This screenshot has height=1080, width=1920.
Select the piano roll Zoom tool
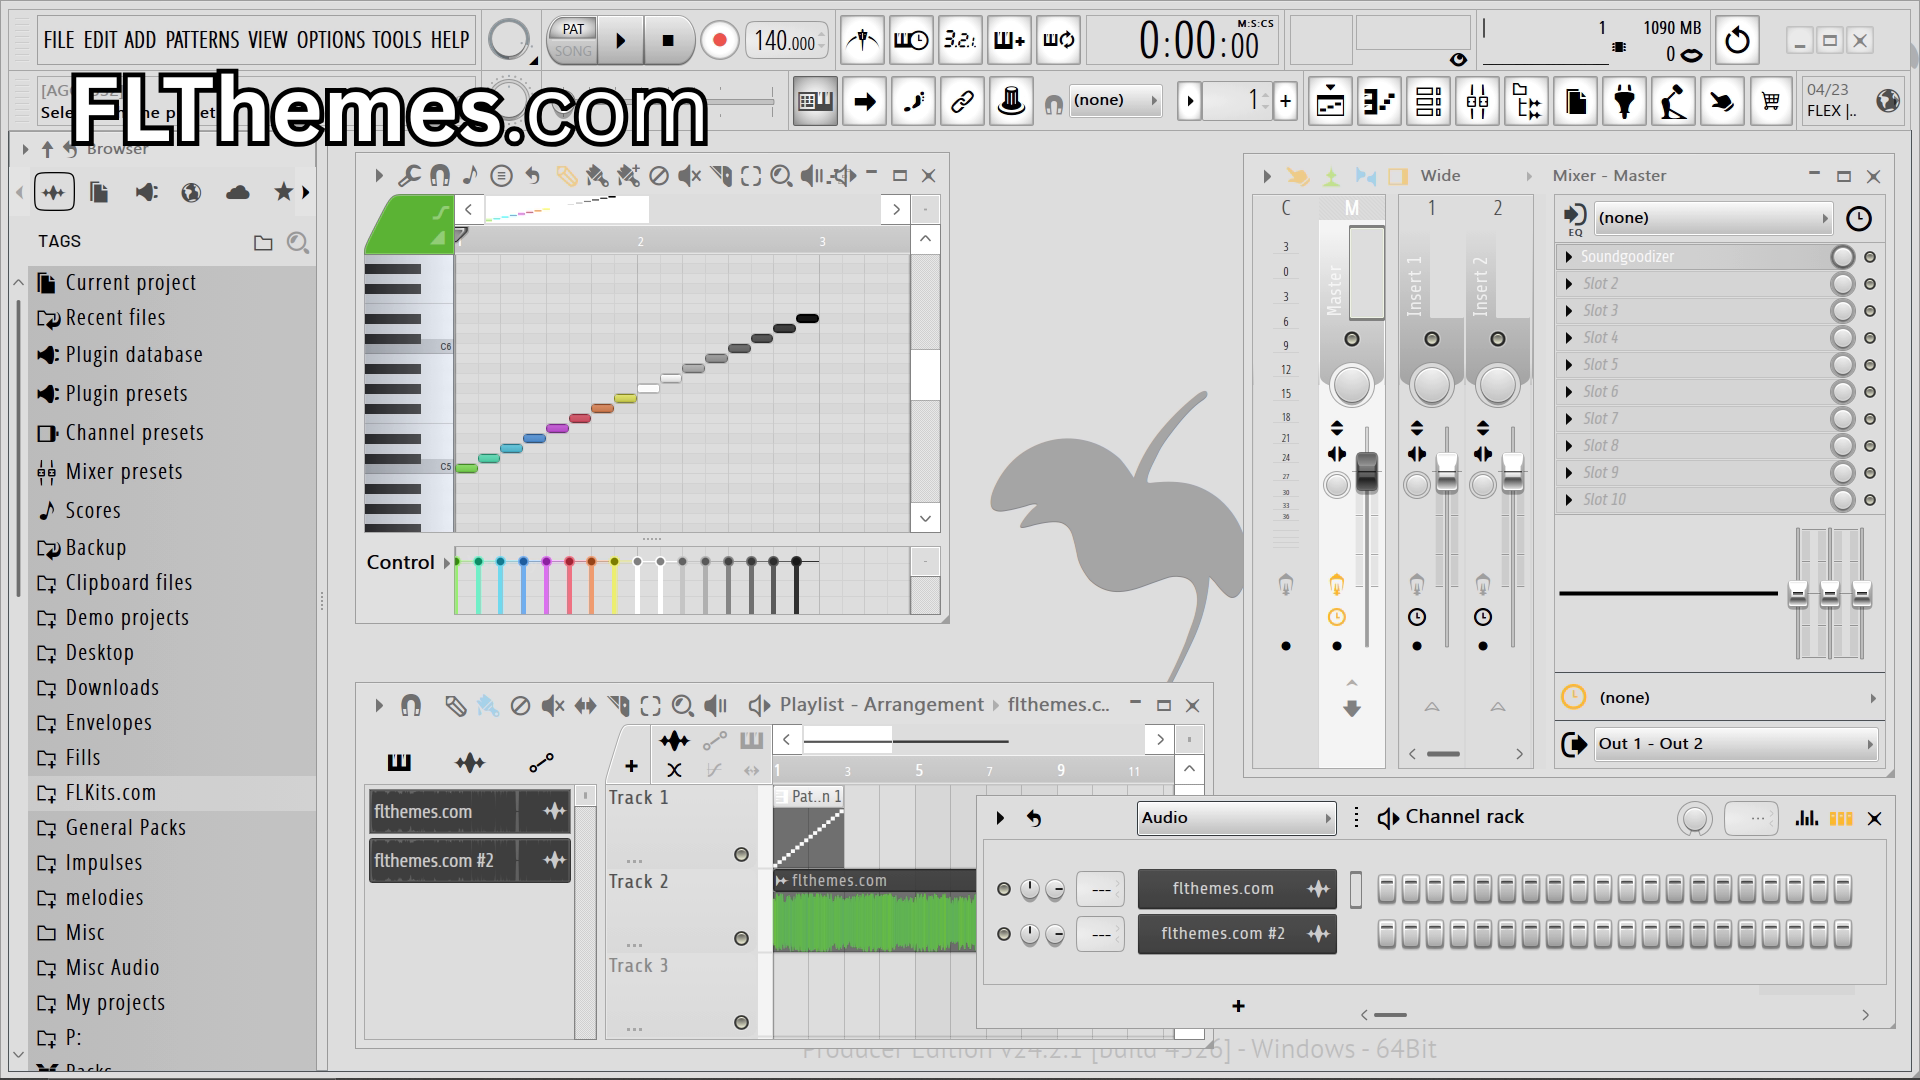coord(781,176)
